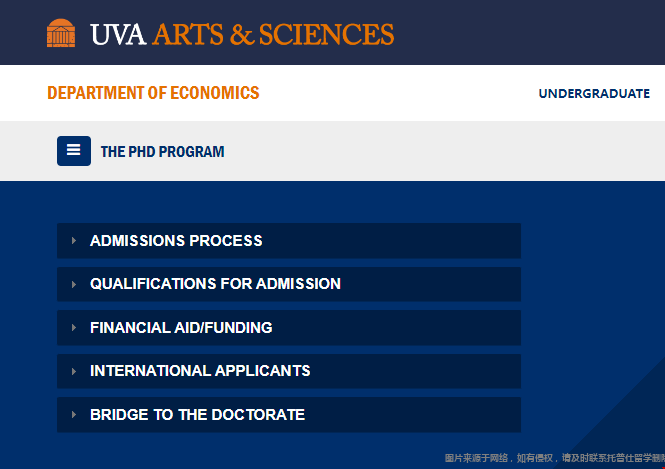Expand the Bridge to the Doctorate arrow
The width and height of the screenshot is (665, 469).
[x=74, y=415]
